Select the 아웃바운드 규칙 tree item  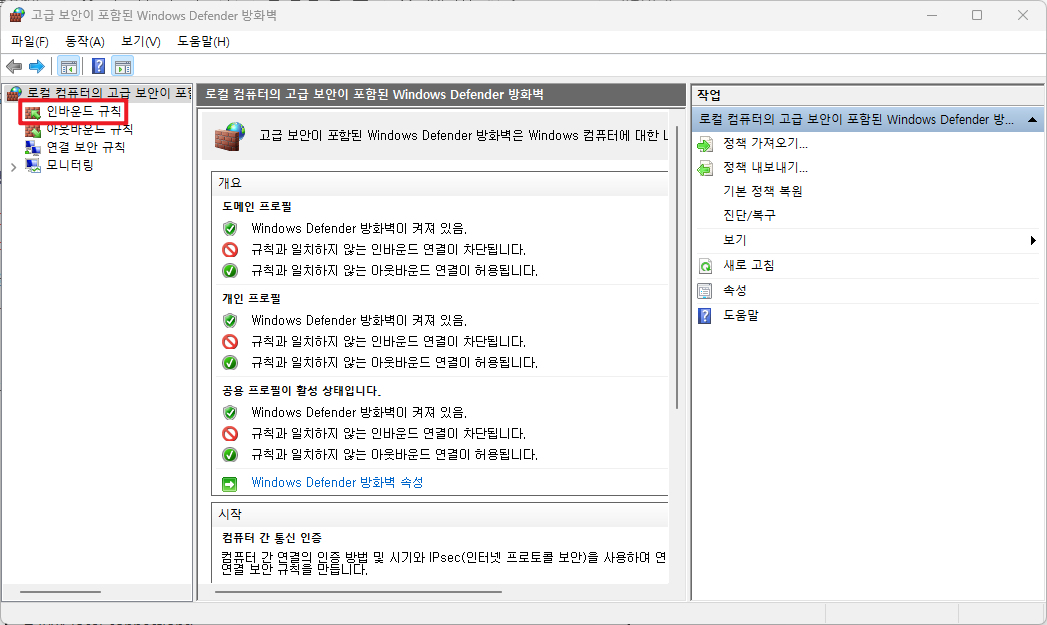pos(89,129)
